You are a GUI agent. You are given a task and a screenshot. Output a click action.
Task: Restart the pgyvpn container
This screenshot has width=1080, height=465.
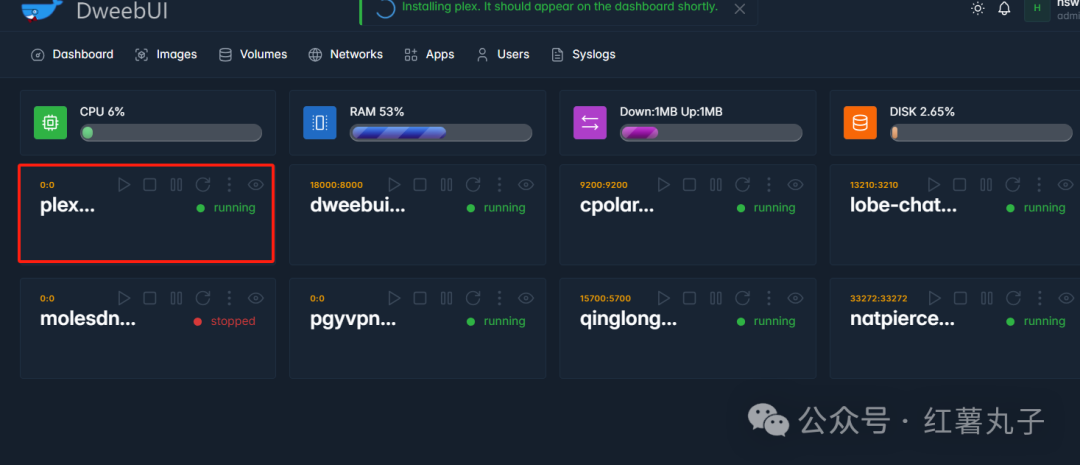point(472,298)
